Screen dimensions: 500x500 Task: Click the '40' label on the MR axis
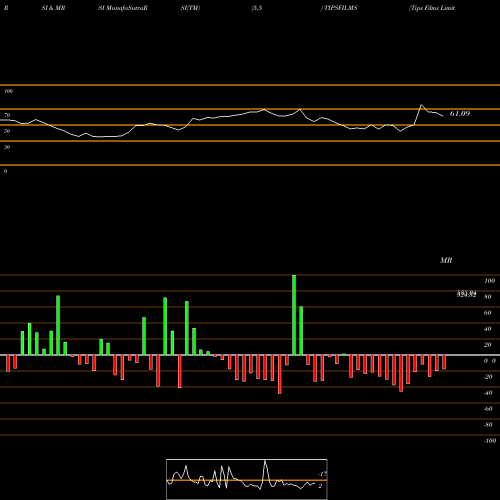coord(488,329)
